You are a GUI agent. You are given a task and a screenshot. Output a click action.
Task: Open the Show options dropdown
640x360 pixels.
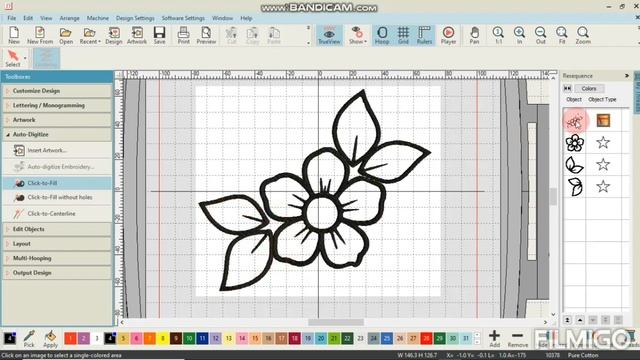tap(365, 42)
